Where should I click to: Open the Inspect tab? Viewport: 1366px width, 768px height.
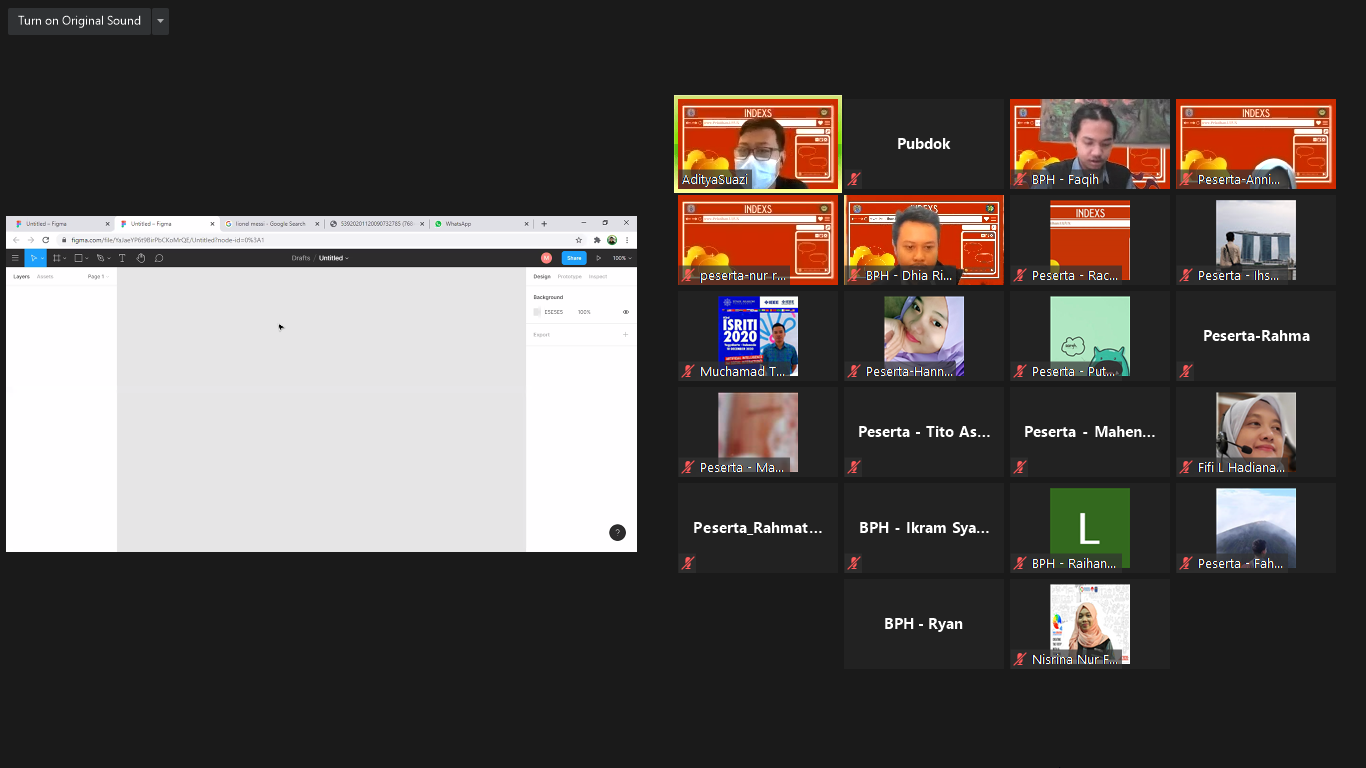[x=598, y=276]
